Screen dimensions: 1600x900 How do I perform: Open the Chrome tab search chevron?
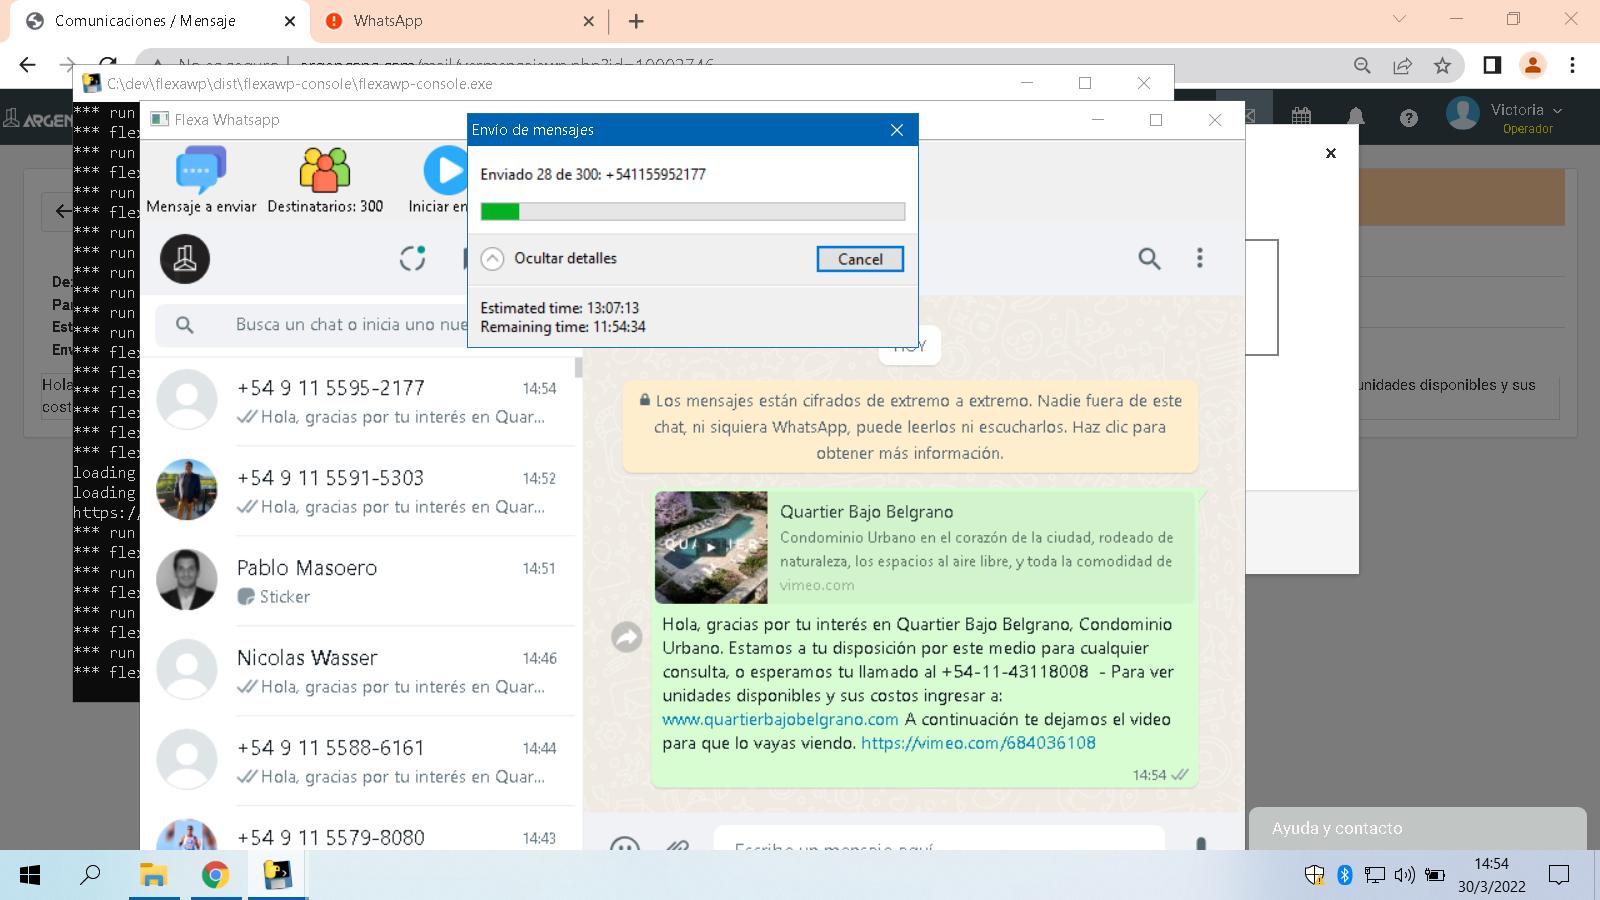click(1399, 19)
